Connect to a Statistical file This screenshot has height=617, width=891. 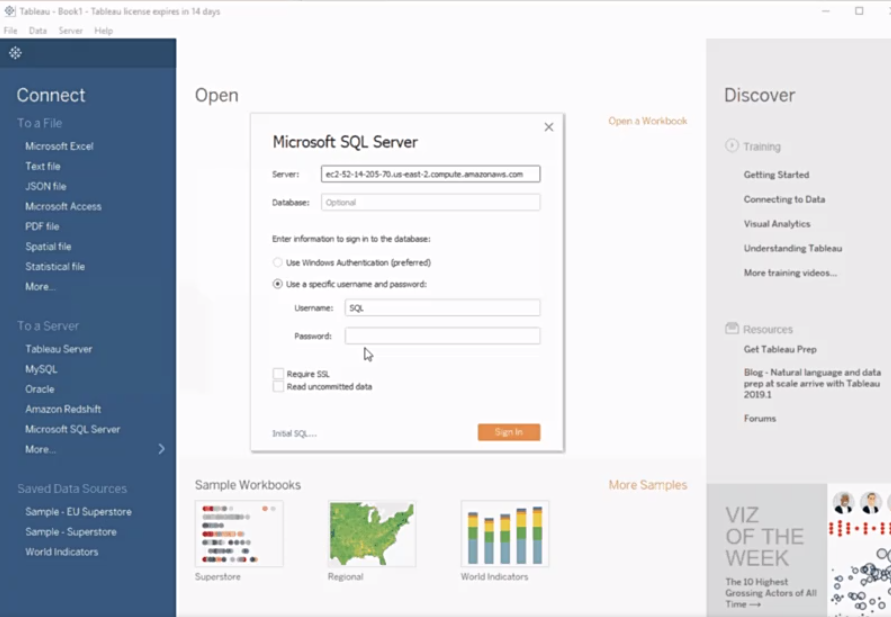[55, 266]
